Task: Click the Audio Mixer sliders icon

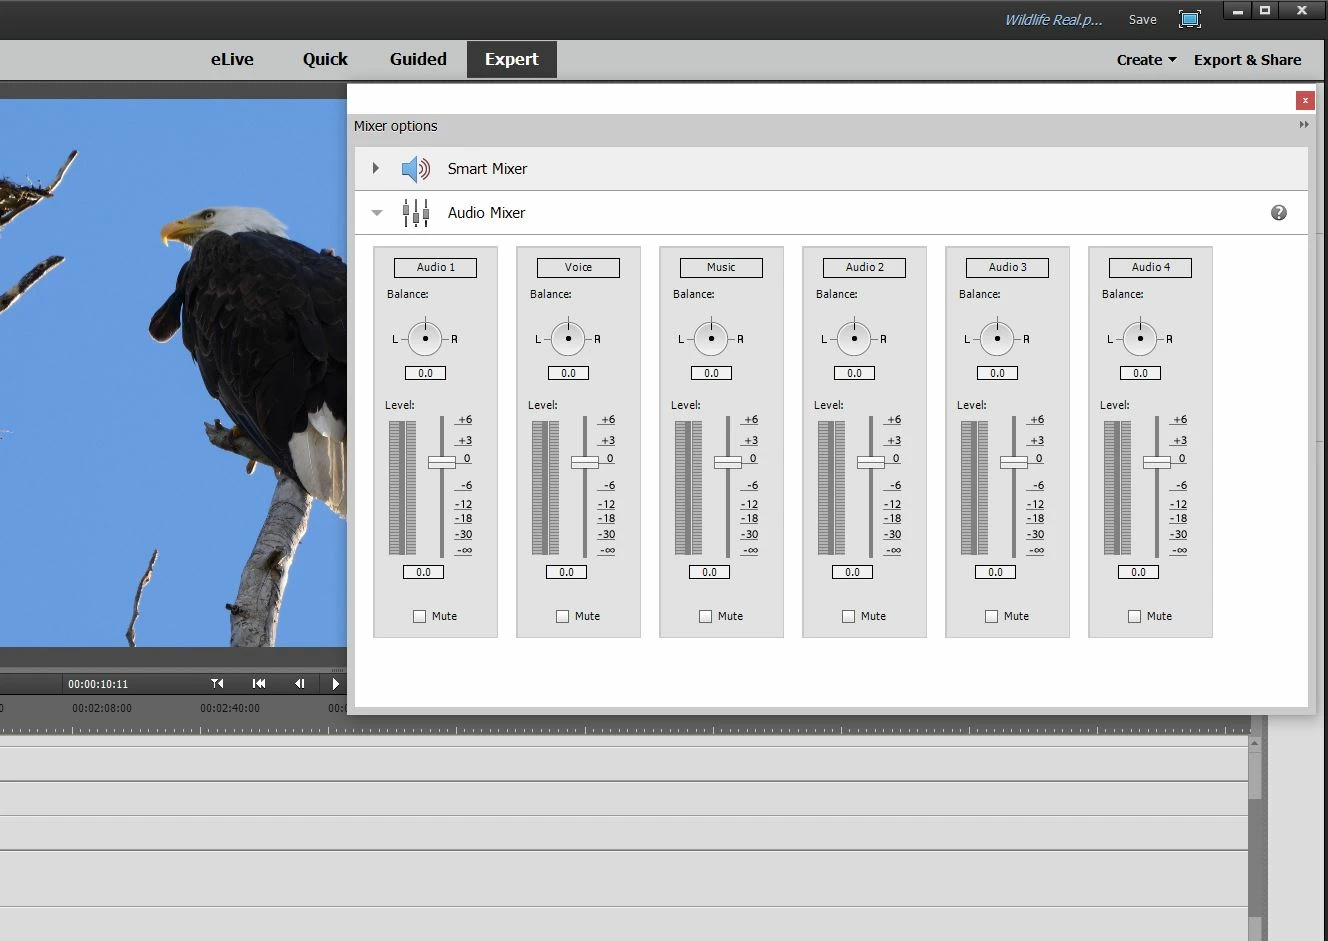Action: tap(415, 213)
